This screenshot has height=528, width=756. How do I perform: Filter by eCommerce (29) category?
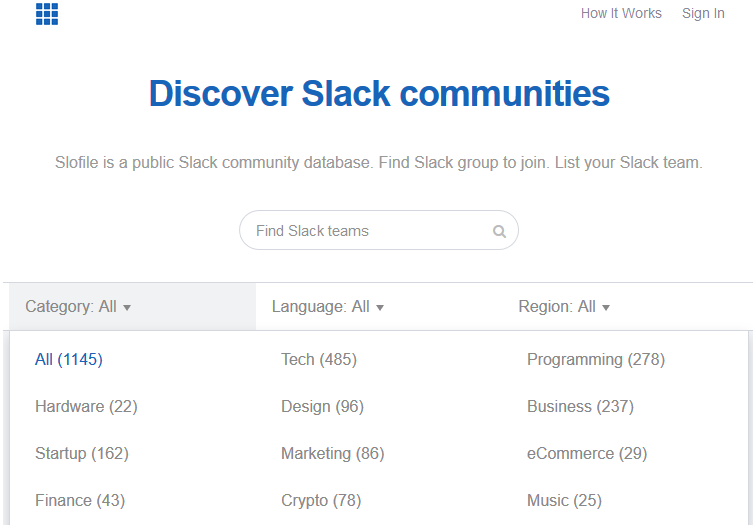(x=587, y=453)
